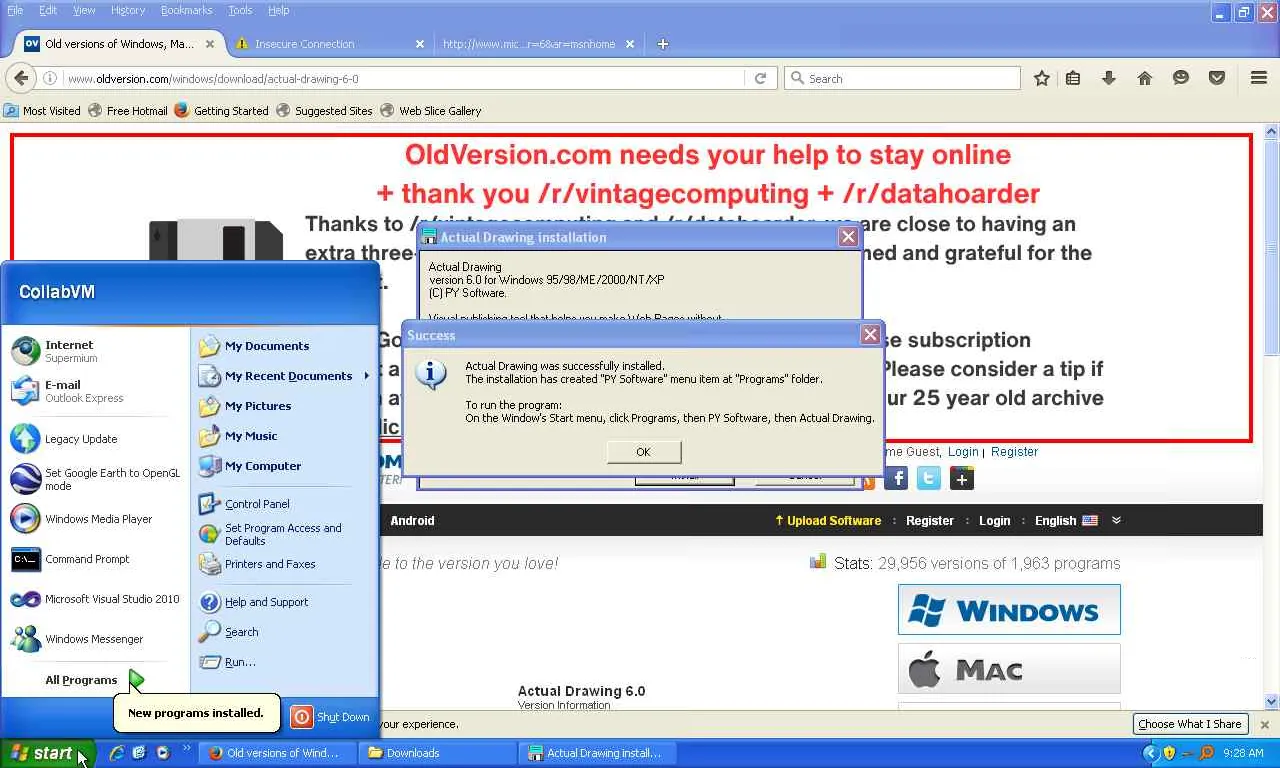The height and width of the screenshot is (768, 1280).
Task: Expand All Programs in Start menu
Action: pos(95,680)
